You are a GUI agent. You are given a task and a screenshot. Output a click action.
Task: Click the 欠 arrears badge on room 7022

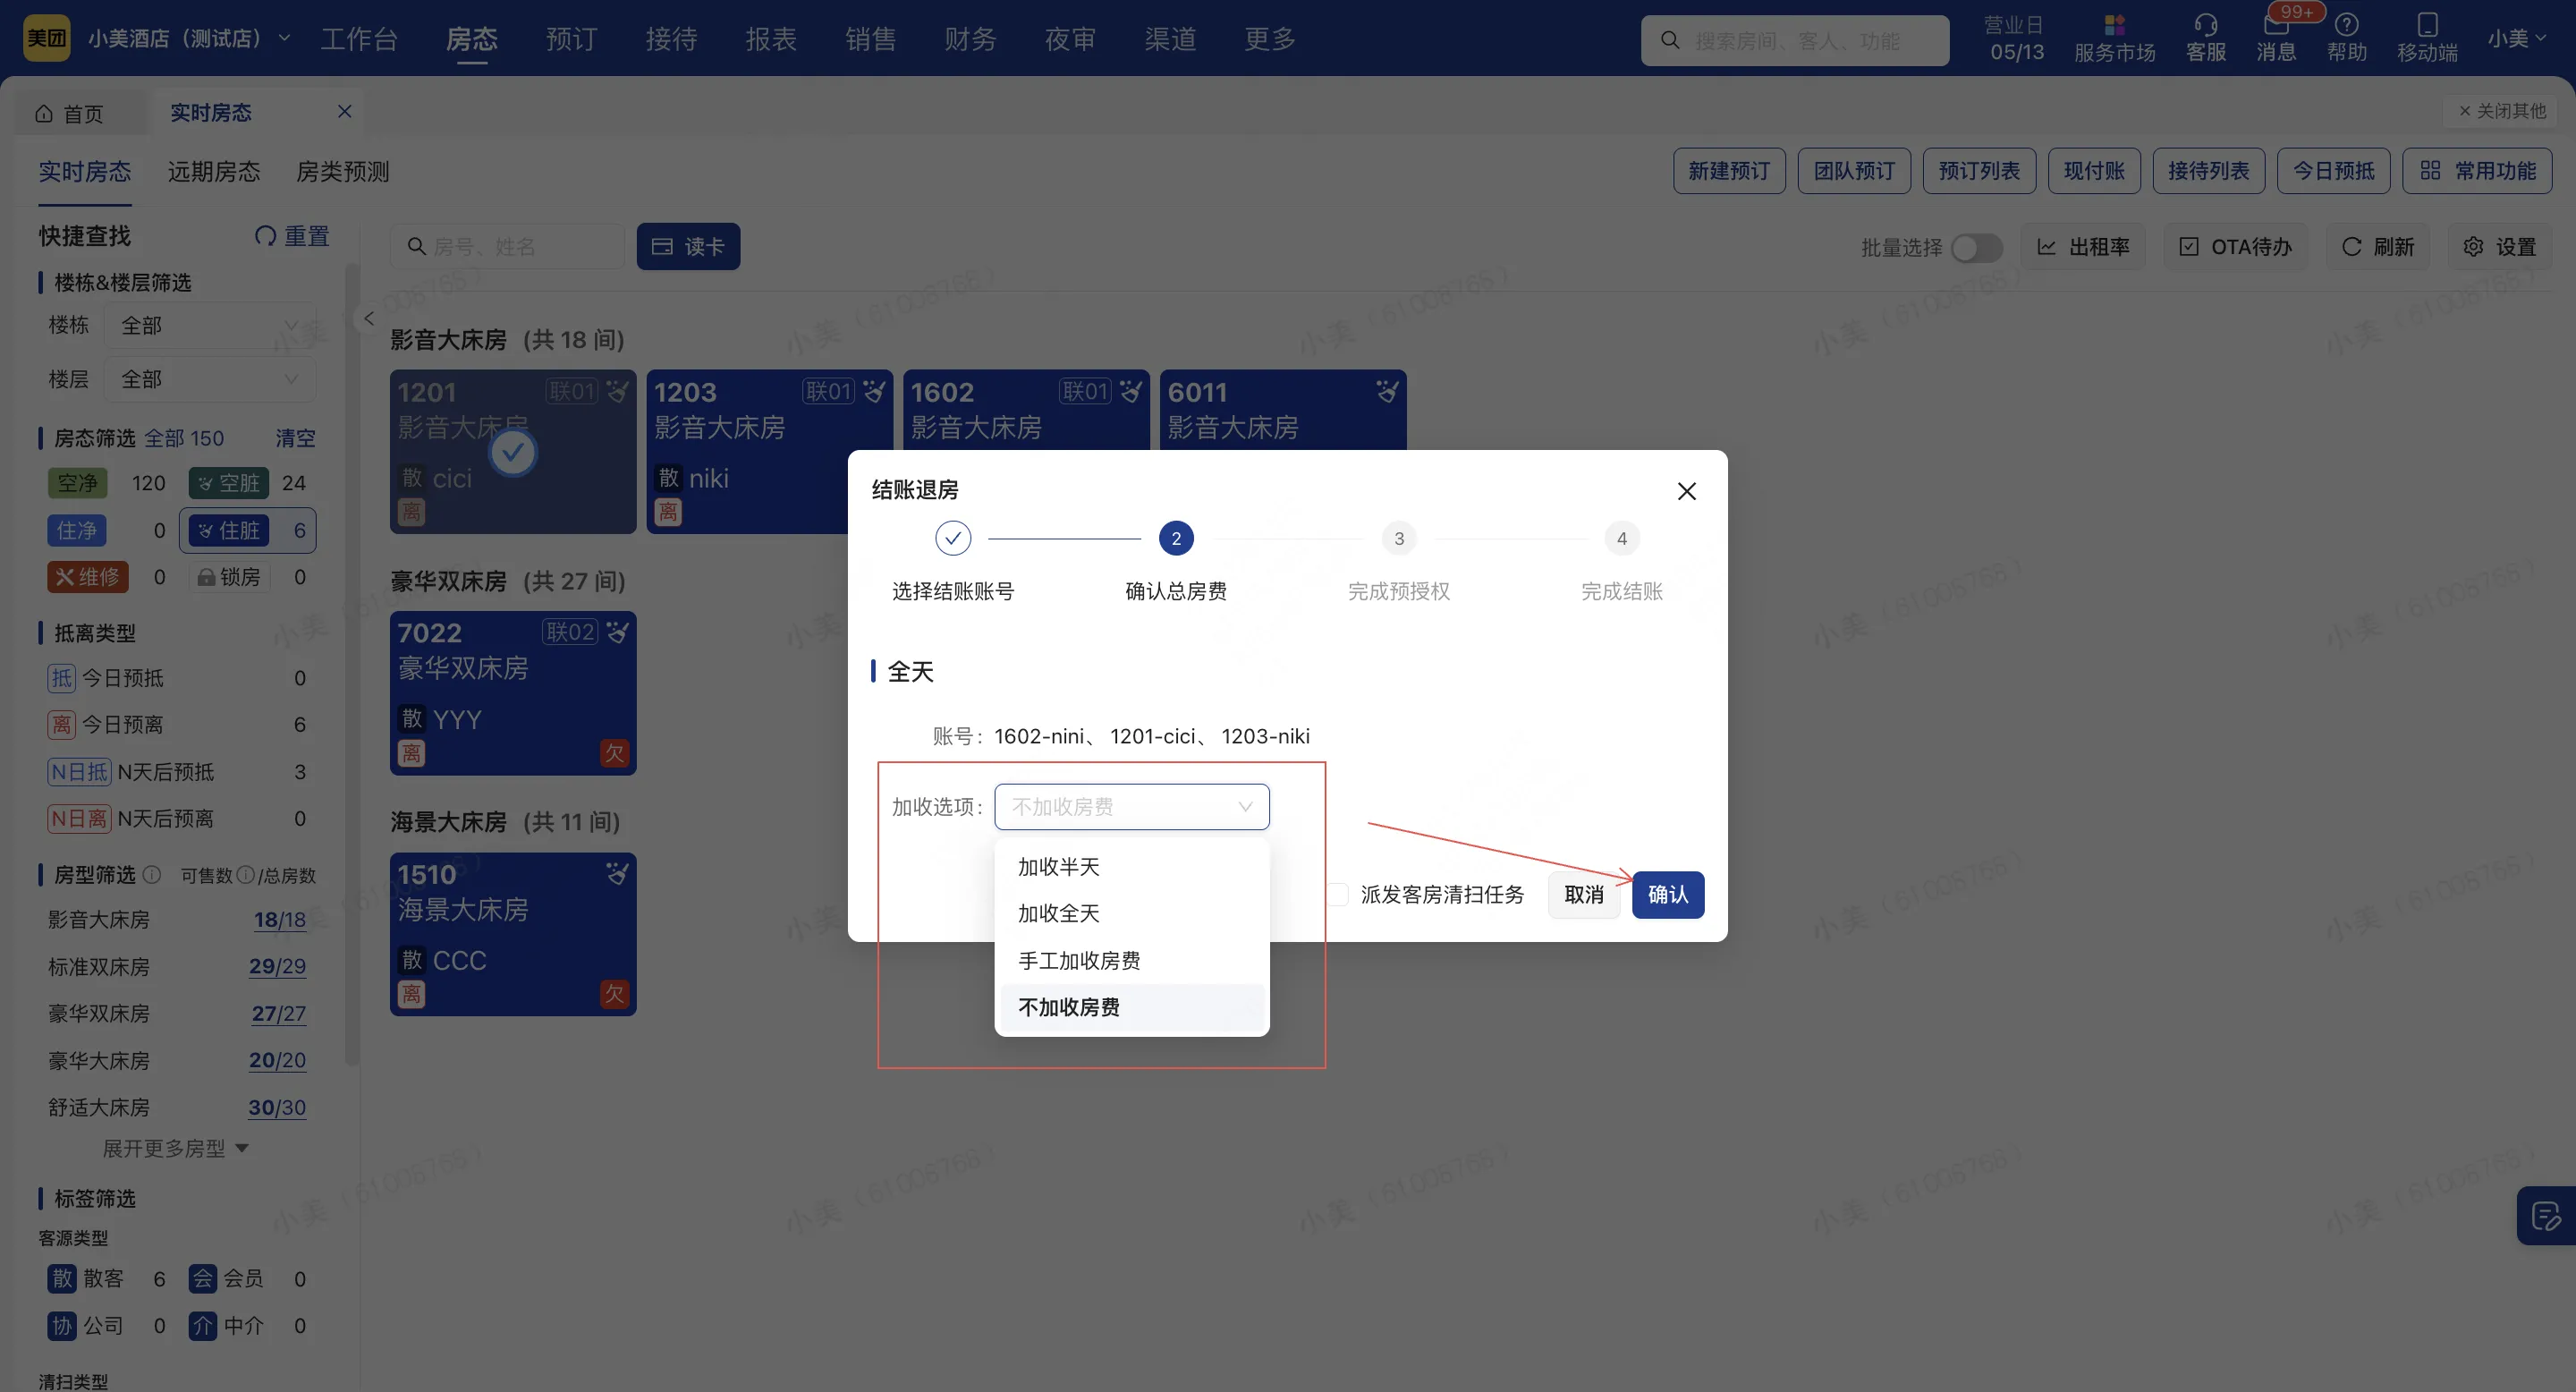point(614,753)
